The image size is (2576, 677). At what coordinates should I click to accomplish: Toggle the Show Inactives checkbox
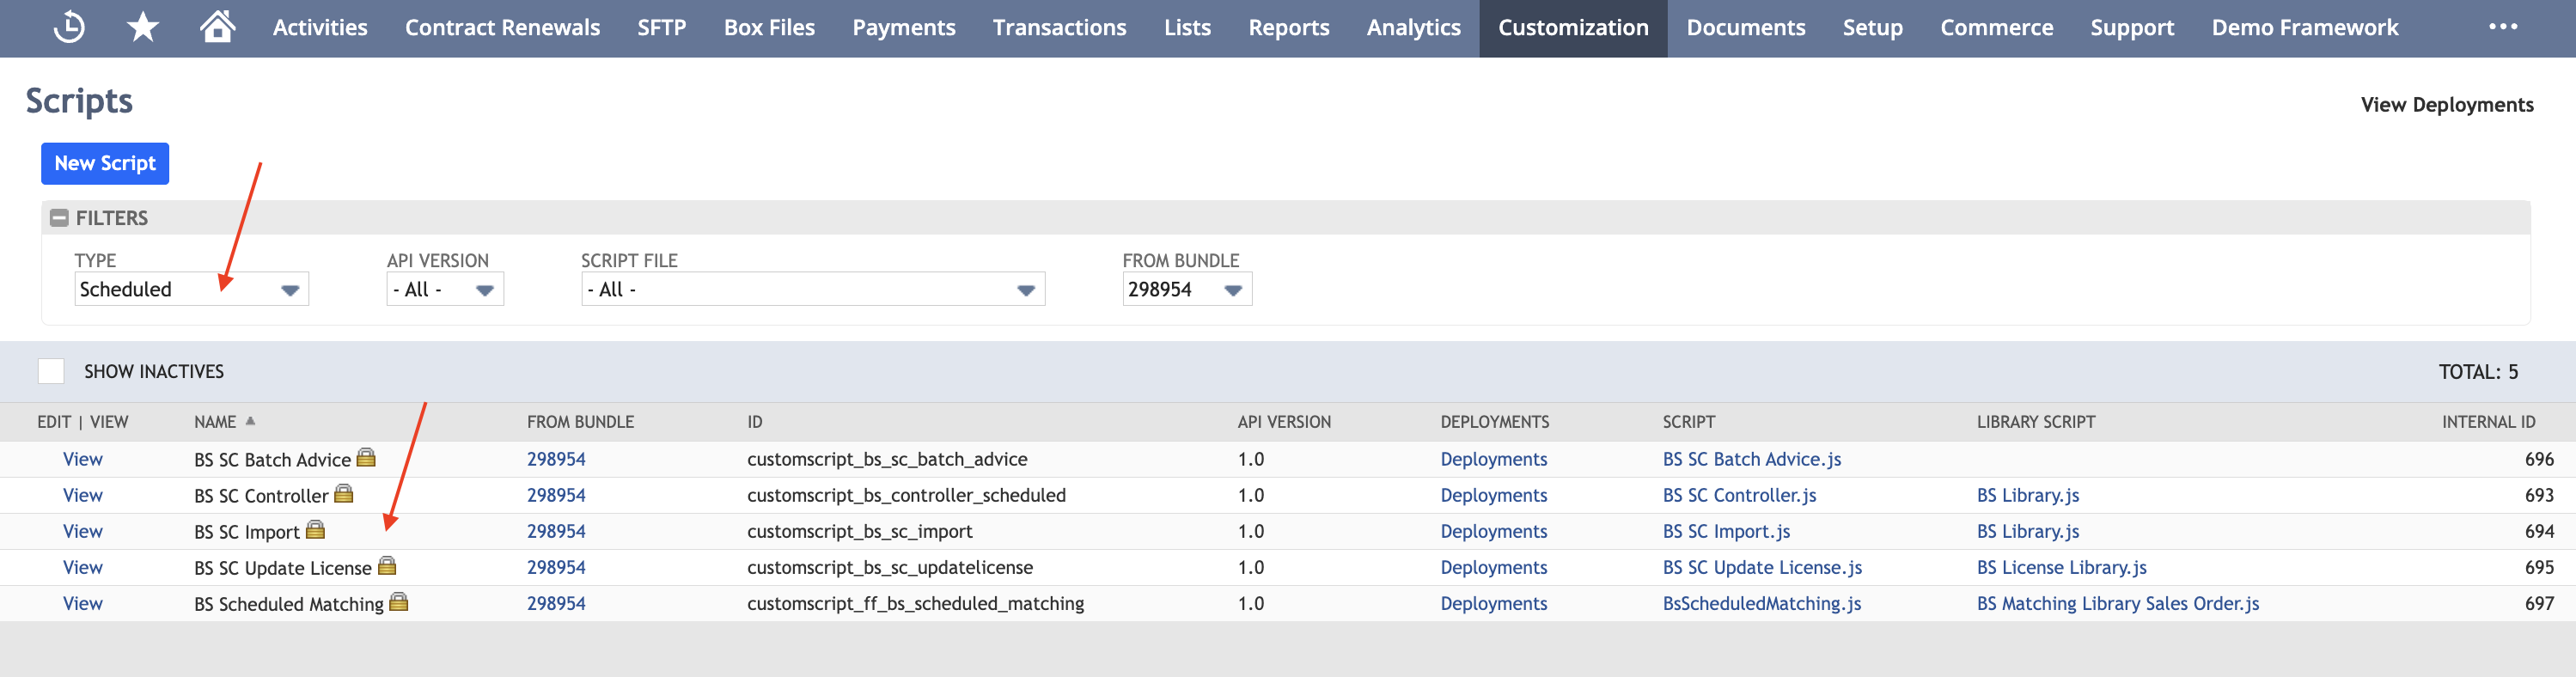(x=51, y=371)
